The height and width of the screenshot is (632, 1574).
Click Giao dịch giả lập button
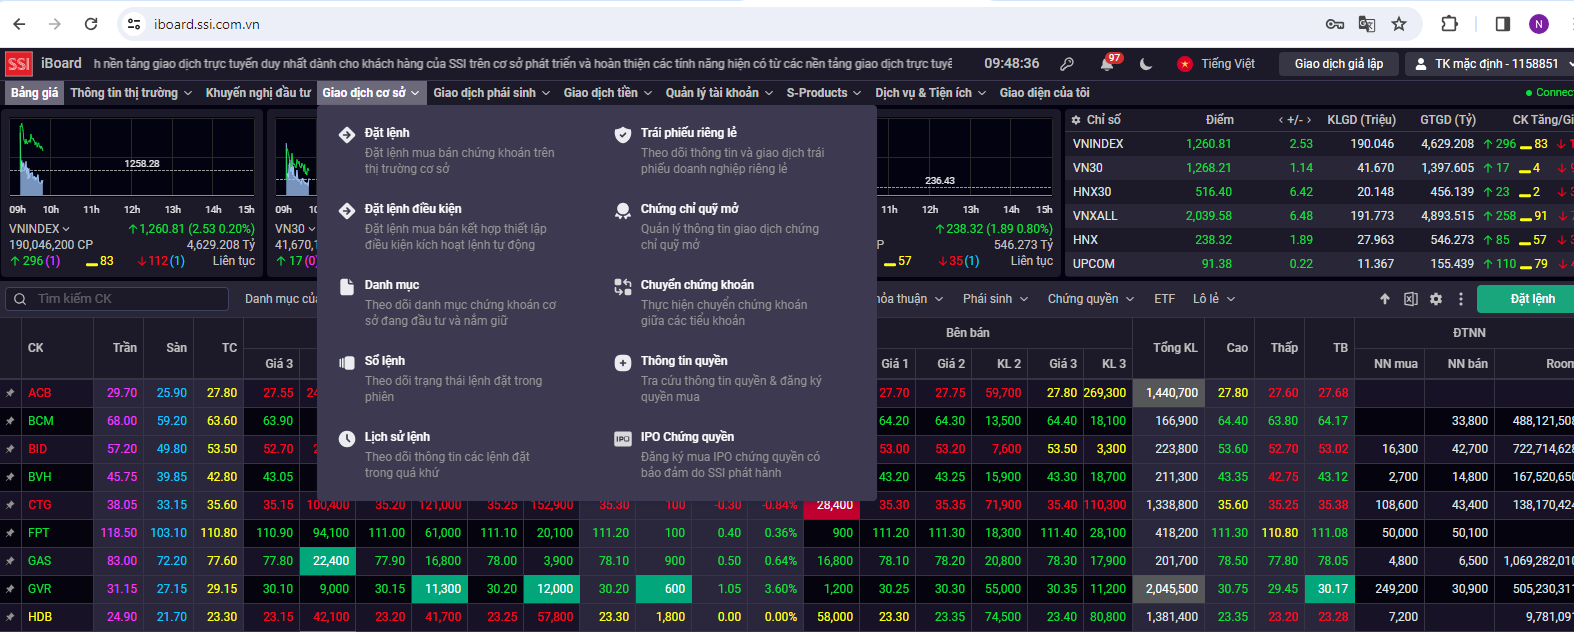point(1339,64)
